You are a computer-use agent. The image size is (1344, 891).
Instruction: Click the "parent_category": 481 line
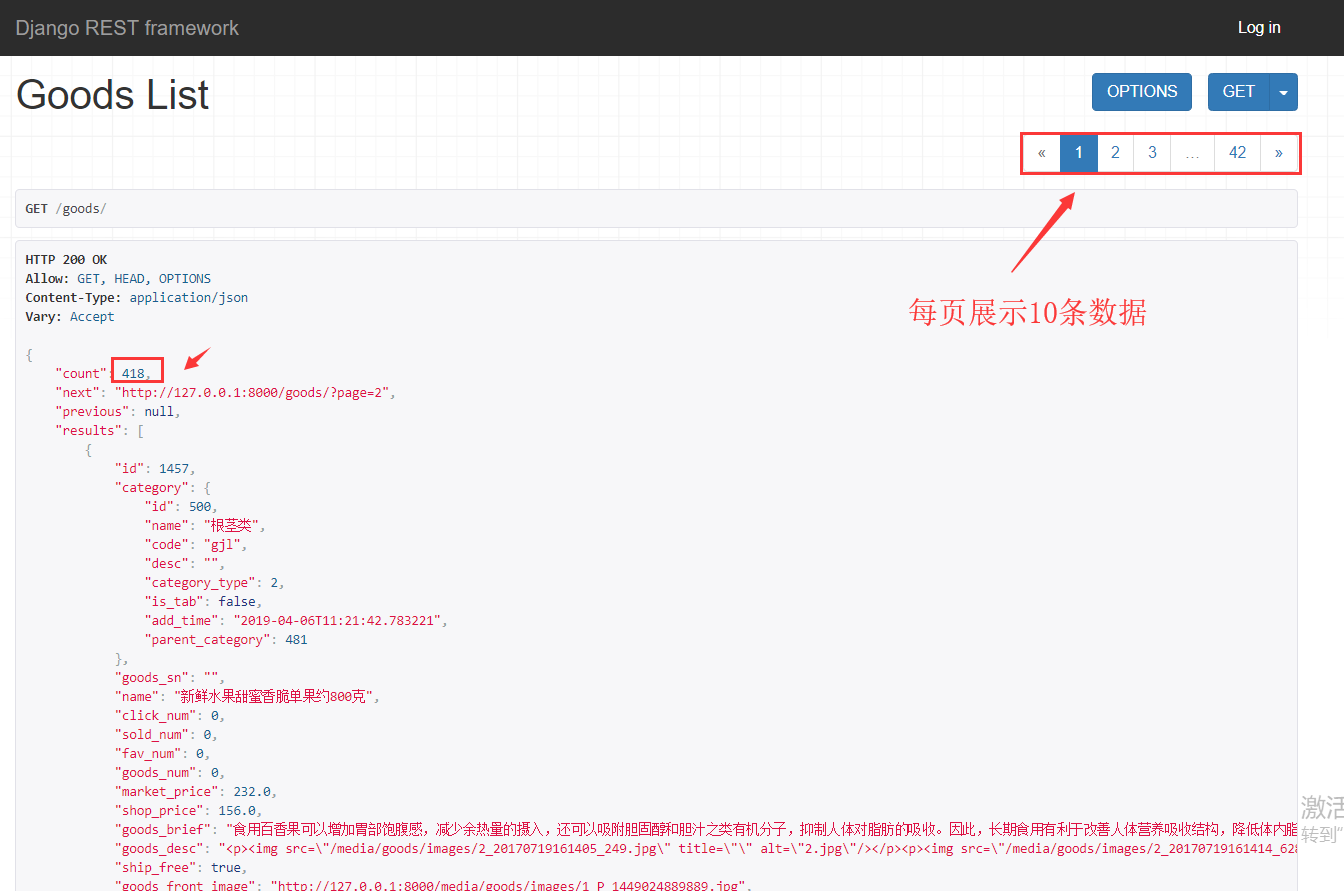point(226,639)
